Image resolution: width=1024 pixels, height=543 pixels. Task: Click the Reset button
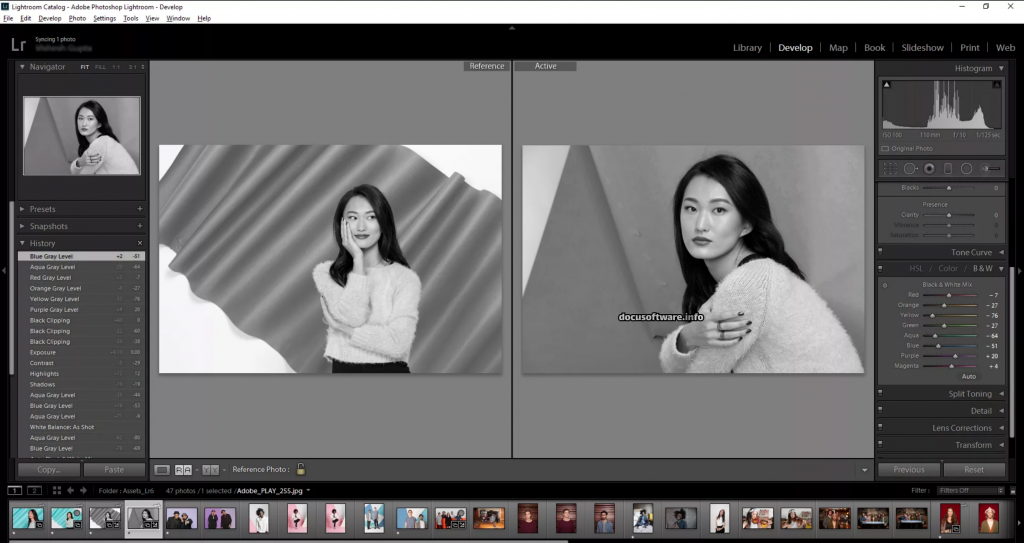coord(974,469)
